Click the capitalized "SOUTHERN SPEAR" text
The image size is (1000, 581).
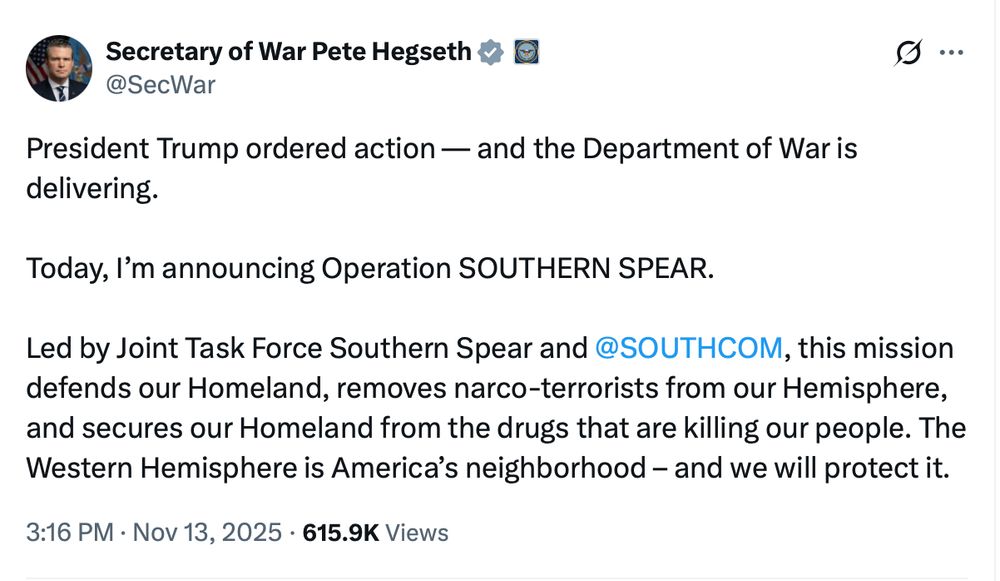587,269
